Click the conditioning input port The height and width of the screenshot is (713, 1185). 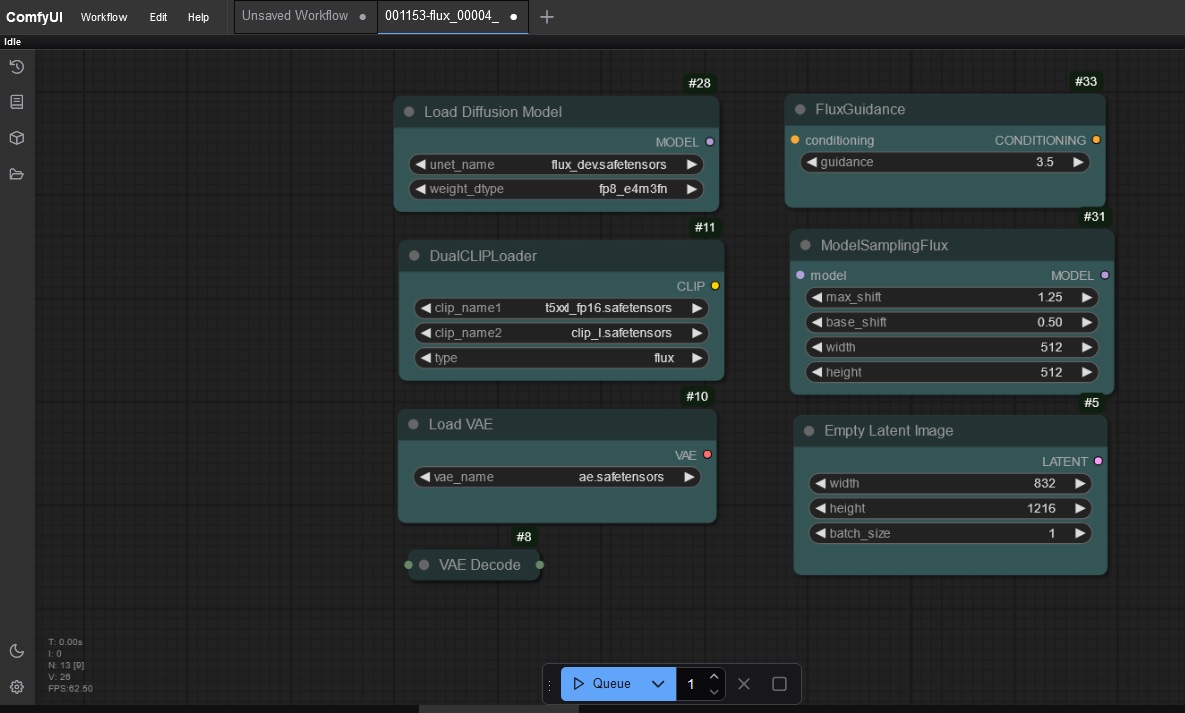pos(795,140)
